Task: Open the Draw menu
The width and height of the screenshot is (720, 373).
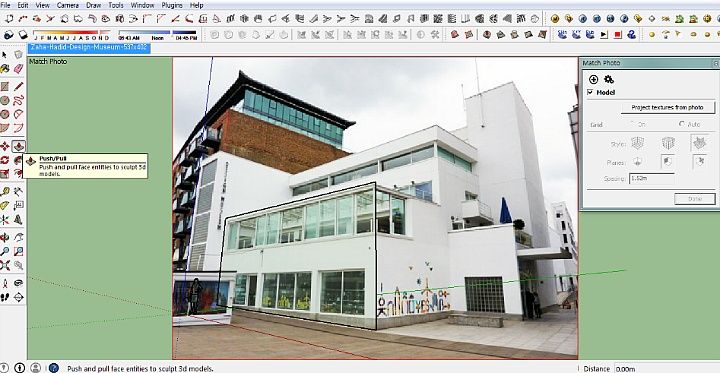Action: [x=94, y=5]
